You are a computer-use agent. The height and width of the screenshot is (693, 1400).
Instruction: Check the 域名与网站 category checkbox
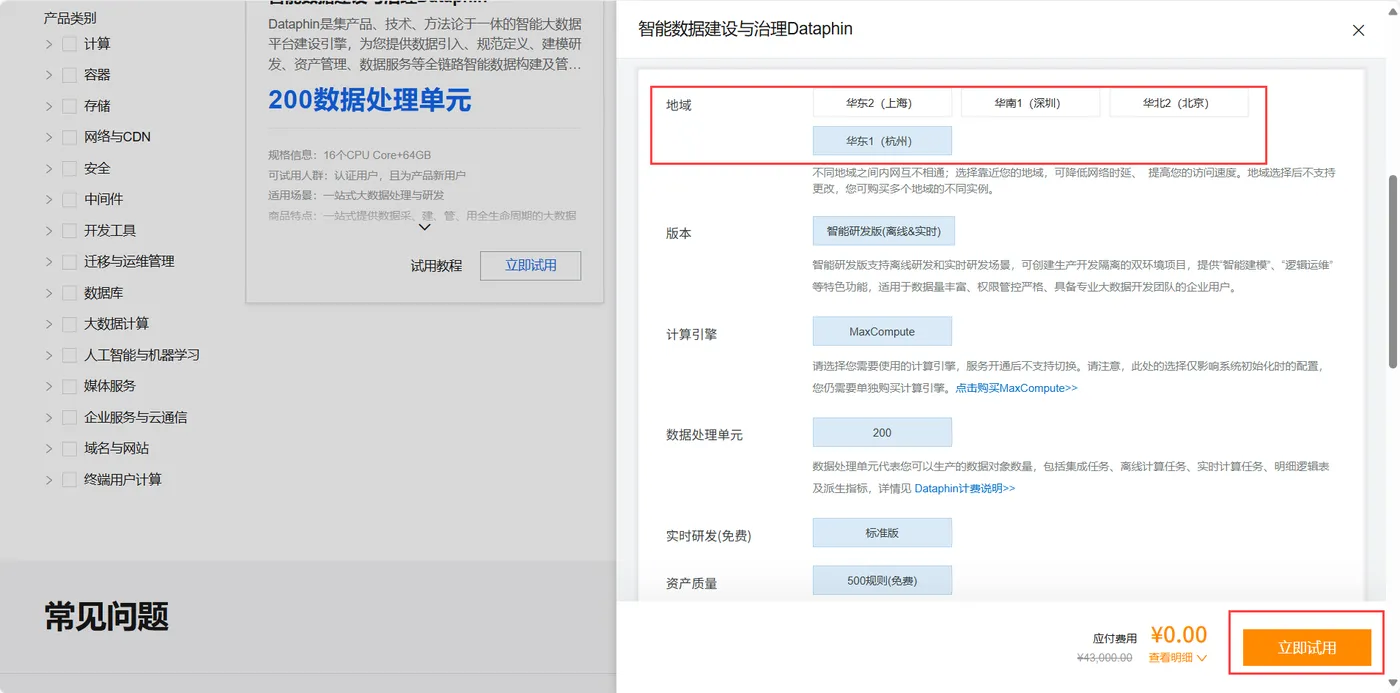click(69, 449)
